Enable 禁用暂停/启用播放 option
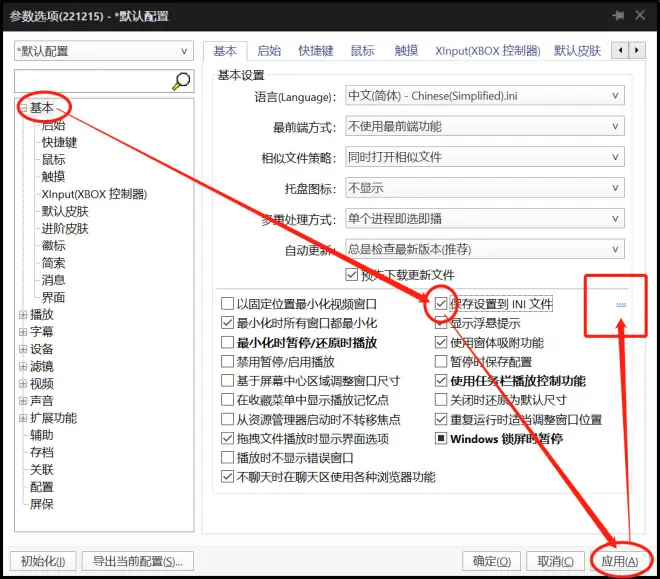This screenshot has width=660, height=579. tap(227, 361)
